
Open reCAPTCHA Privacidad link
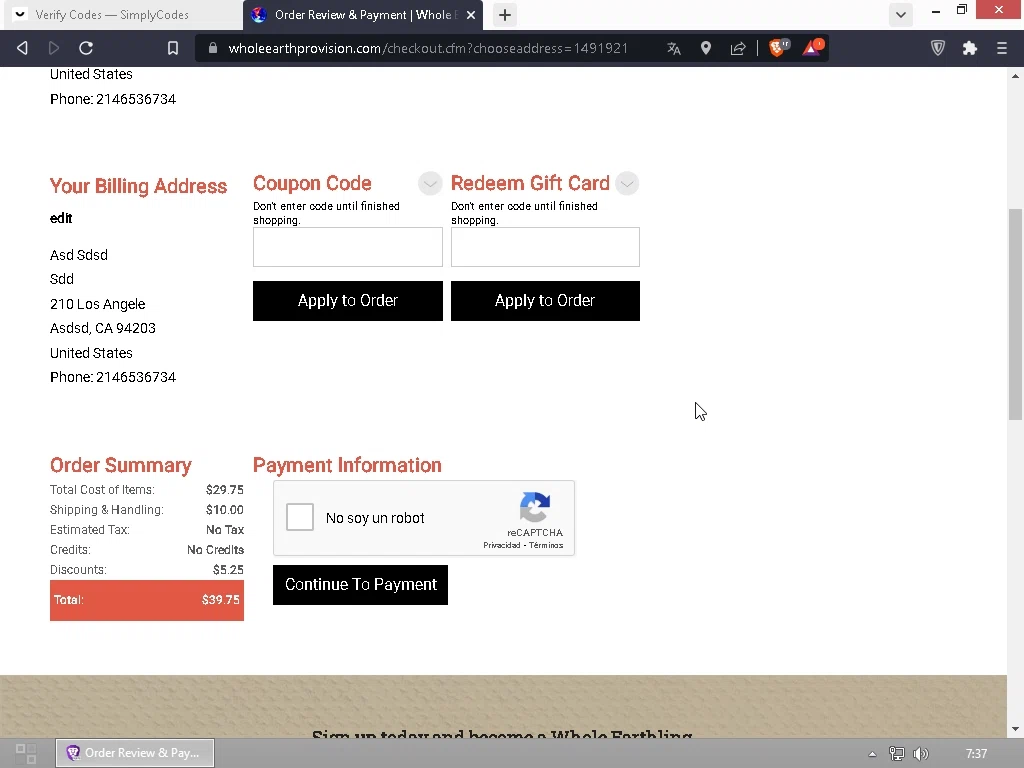502,545
